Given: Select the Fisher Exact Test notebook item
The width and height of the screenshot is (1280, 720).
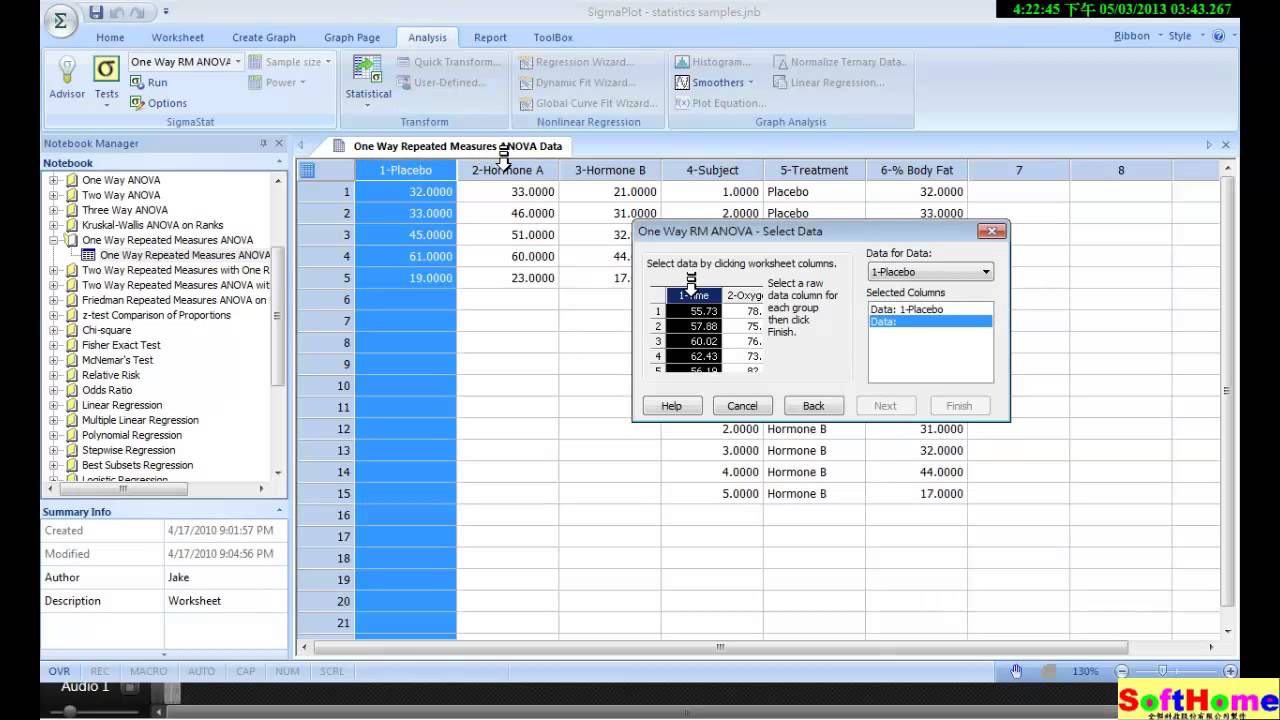Looking at the screenshot, I should point(121,345).
